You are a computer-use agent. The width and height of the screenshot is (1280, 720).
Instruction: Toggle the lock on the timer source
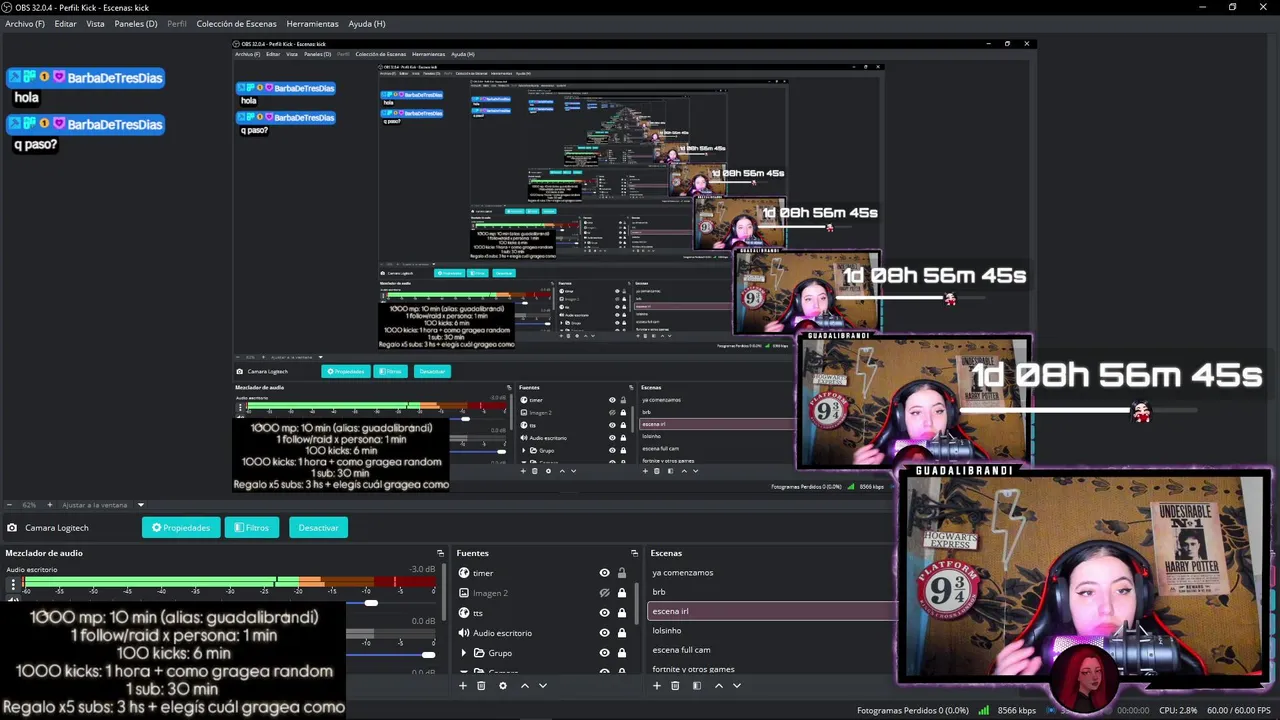coord(622,573)
